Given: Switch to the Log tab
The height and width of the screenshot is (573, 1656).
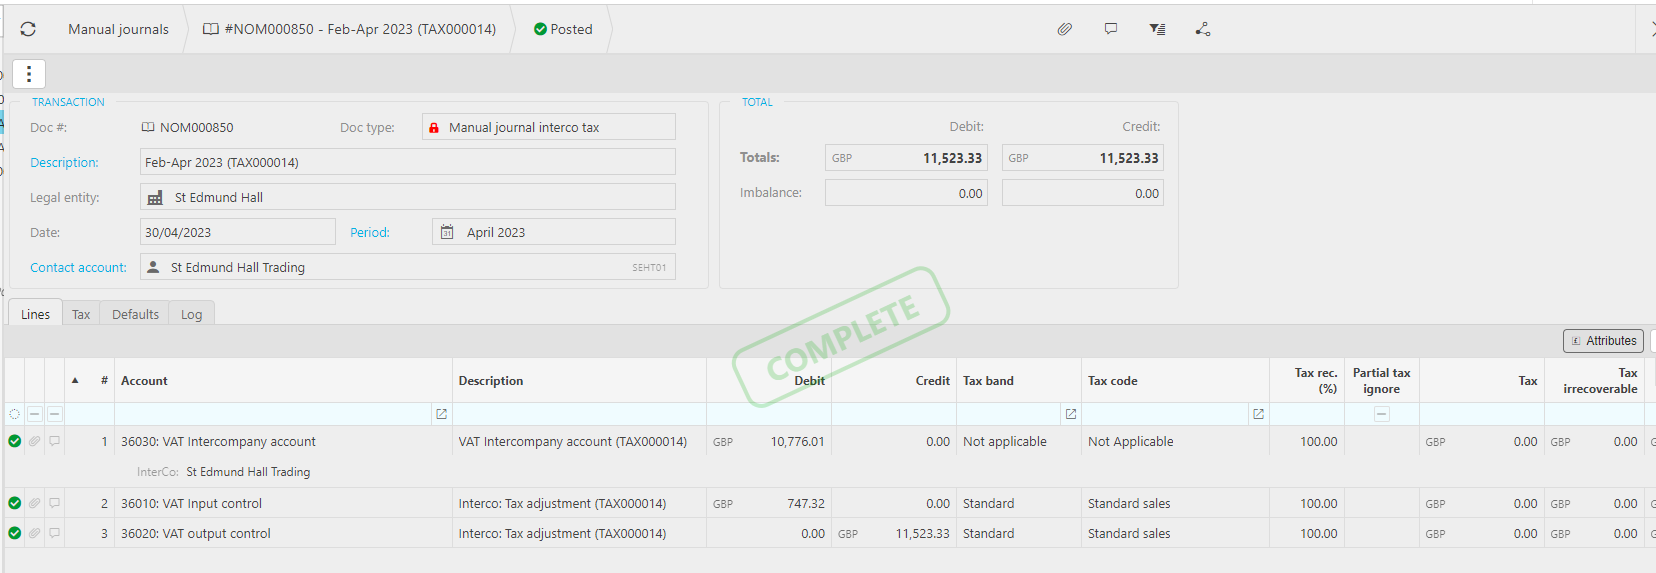Looking at the screenshot, I should [x=191, y=314].
